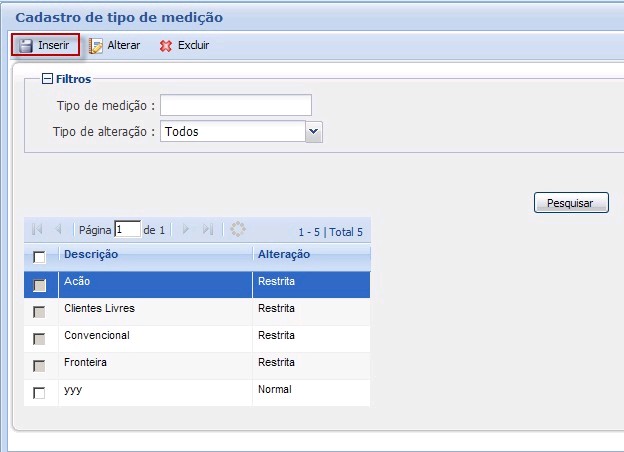This screenshot has height=452, width=624.
Task: Check the yyy row checkbox
Action: pos(40,393)
